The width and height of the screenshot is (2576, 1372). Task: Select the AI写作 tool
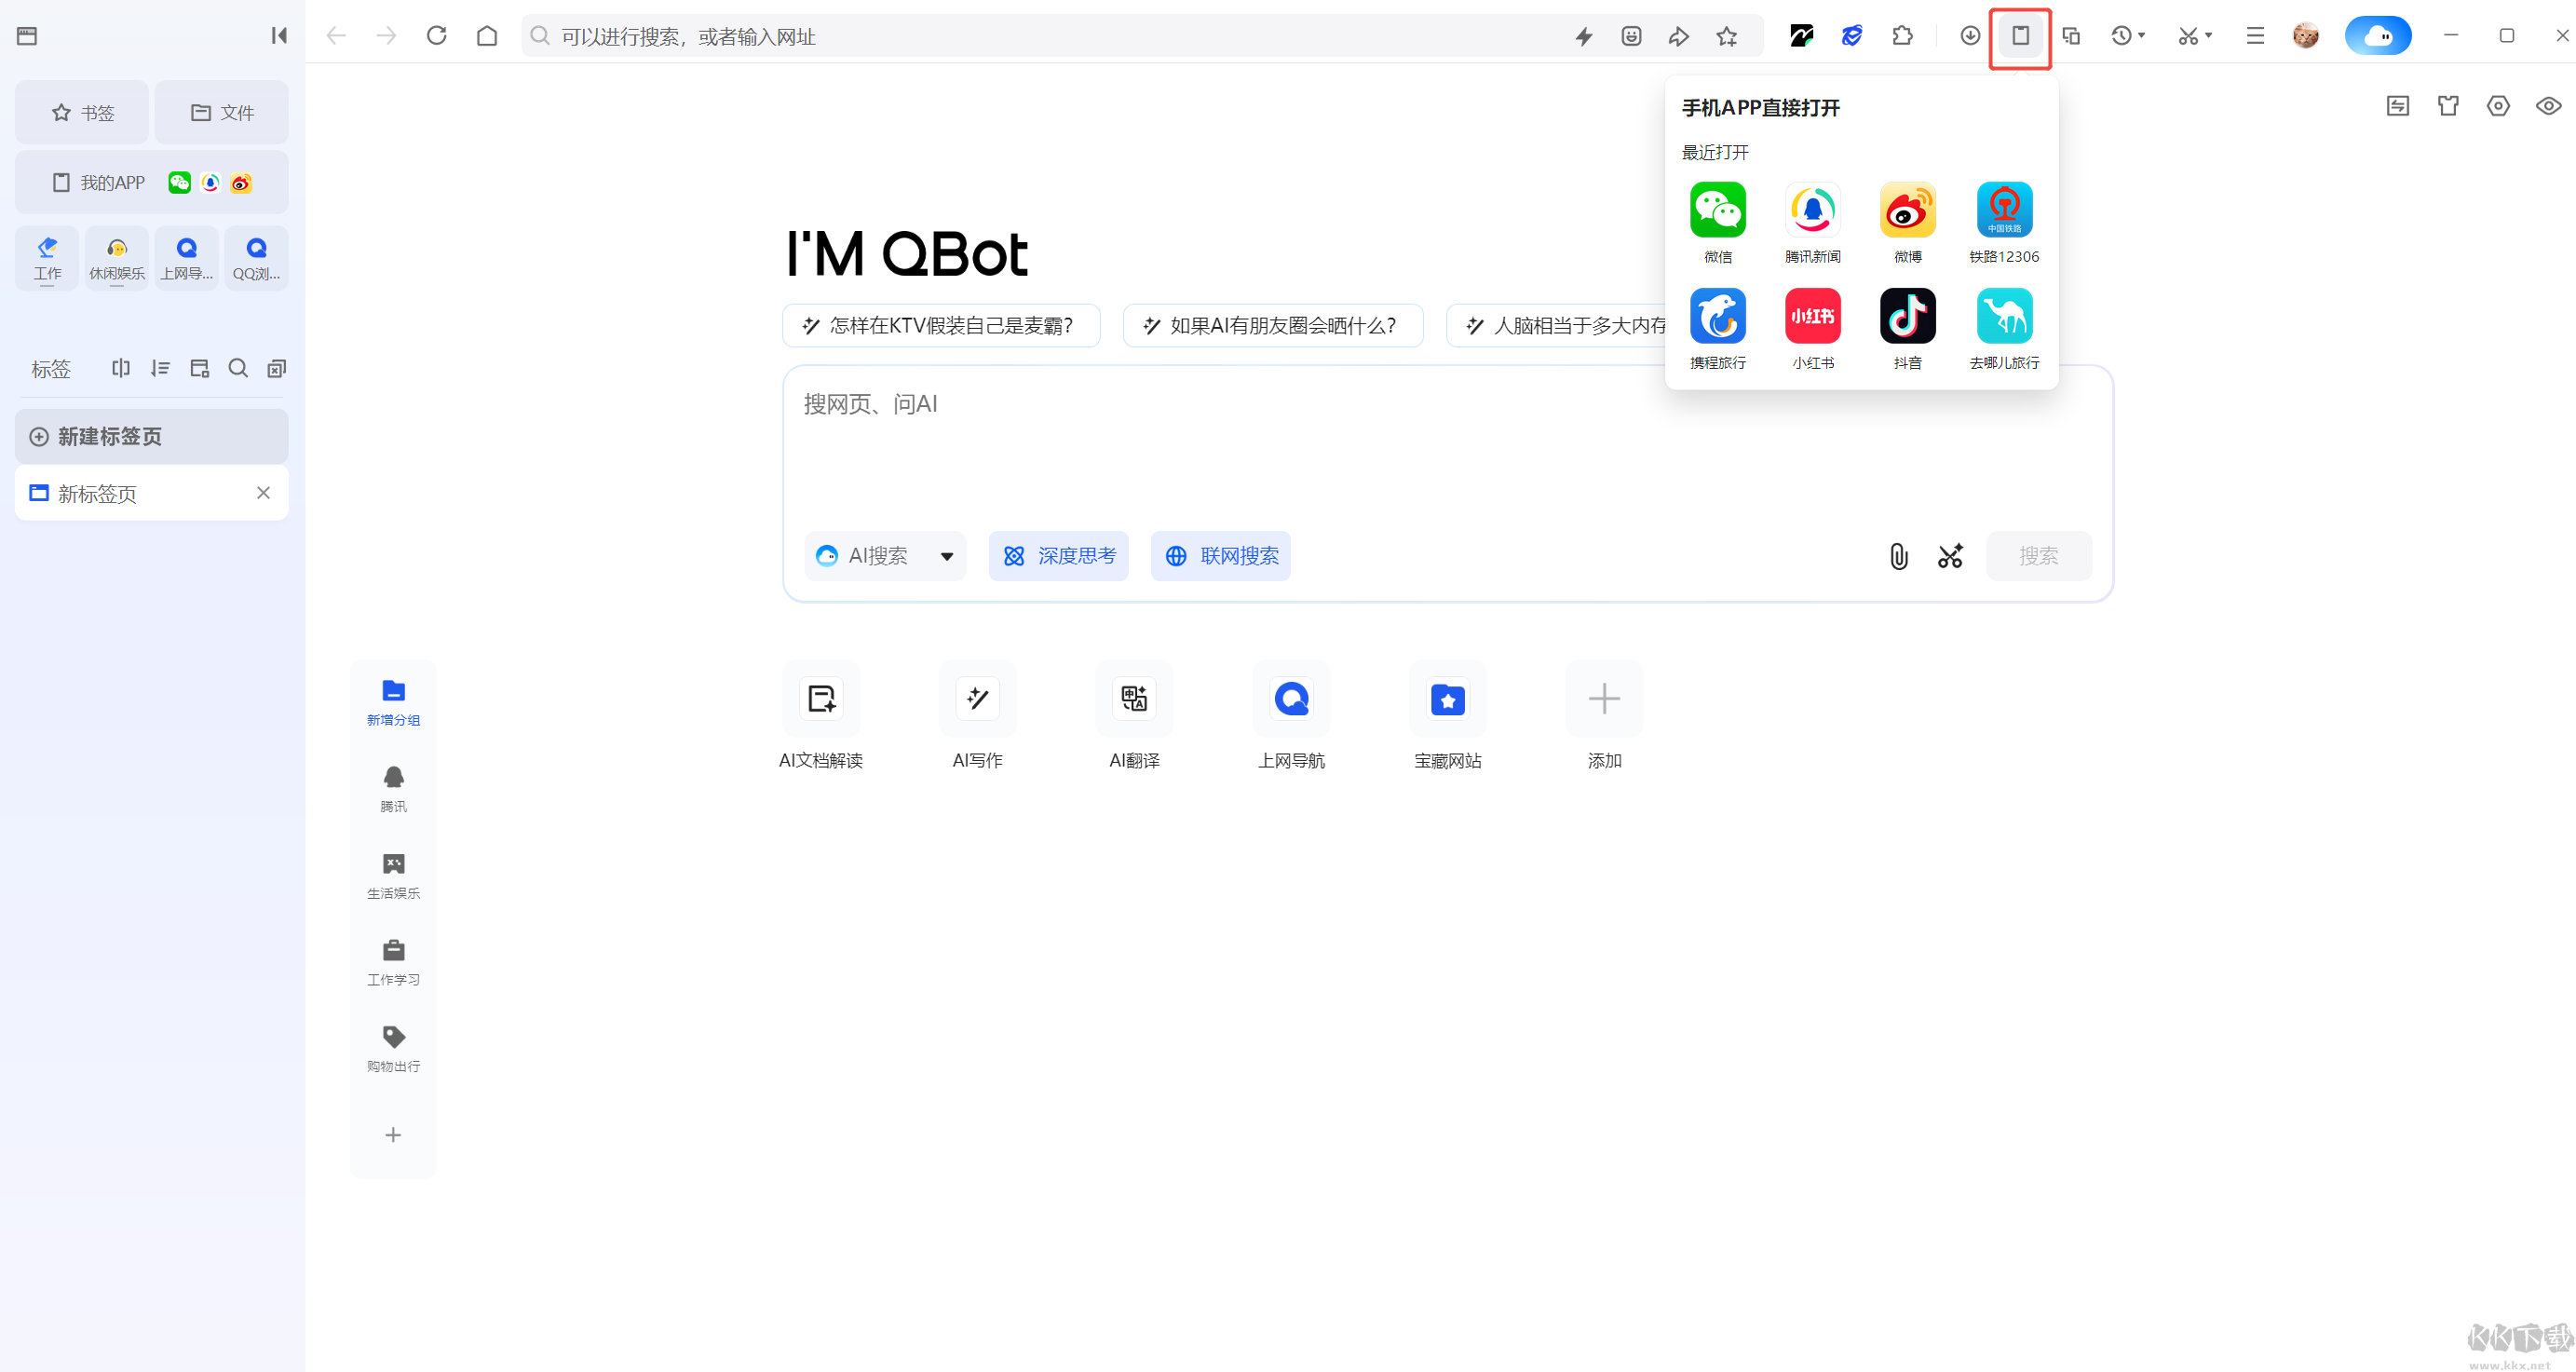tap(977, 715)
